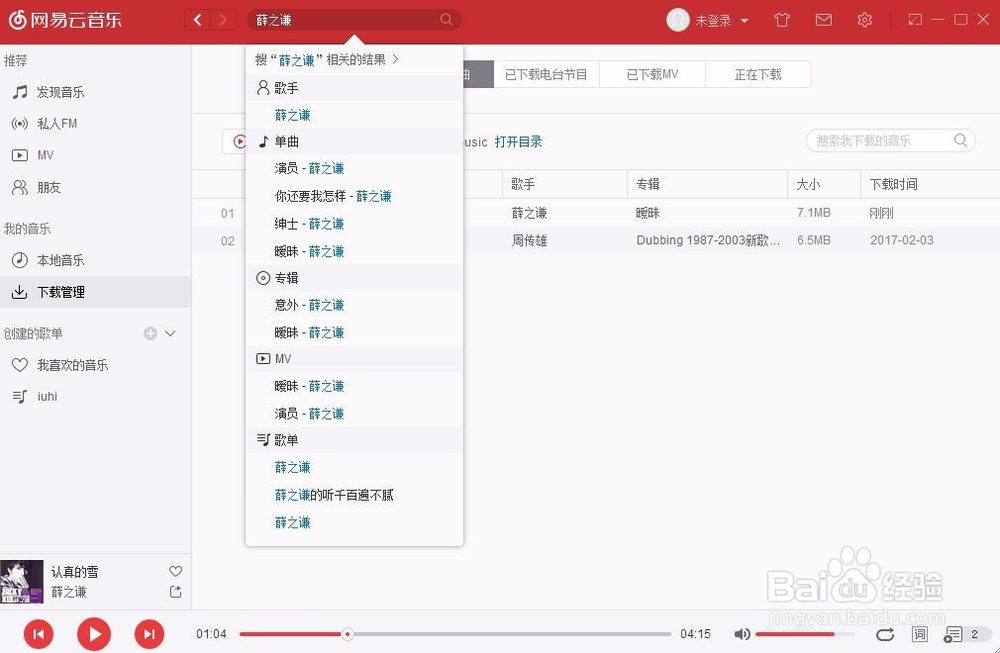Go forward with the right arrow button
This screenshot has width=1000, height=653.
(223, 20)
